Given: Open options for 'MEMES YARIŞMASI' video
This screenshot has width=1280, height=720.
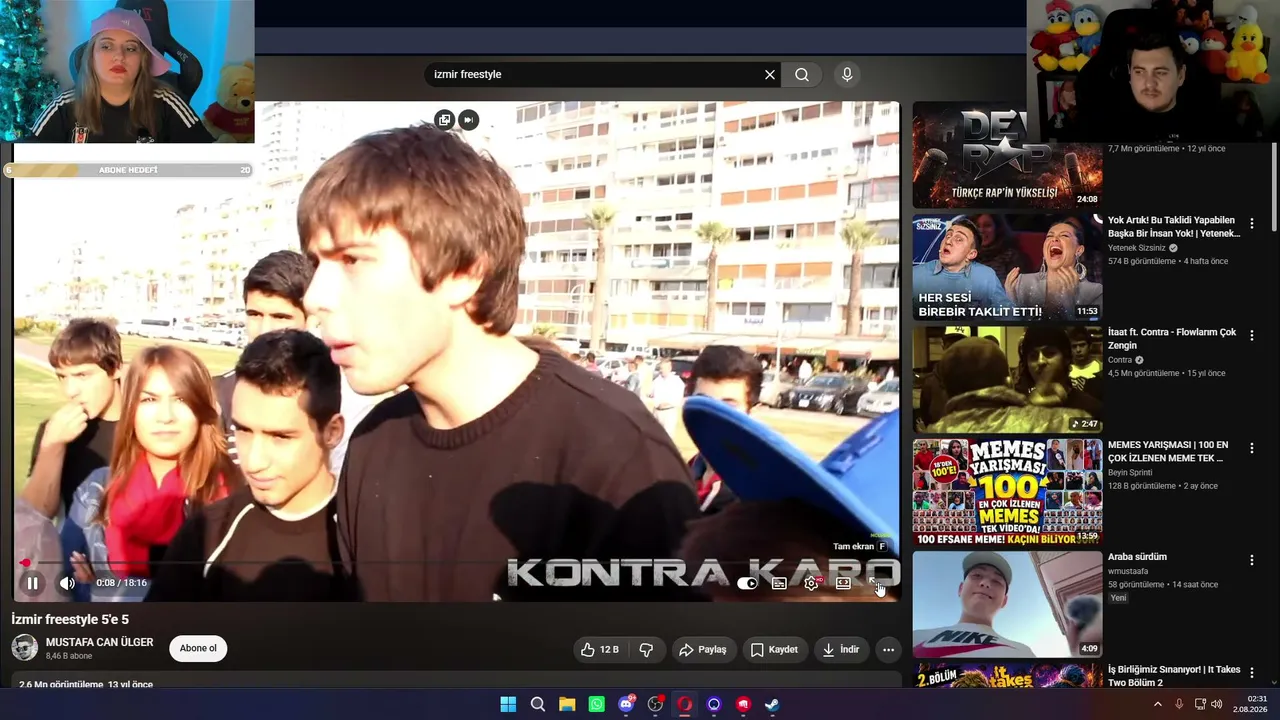Looking at the screenshot, I should [1251, 448].
